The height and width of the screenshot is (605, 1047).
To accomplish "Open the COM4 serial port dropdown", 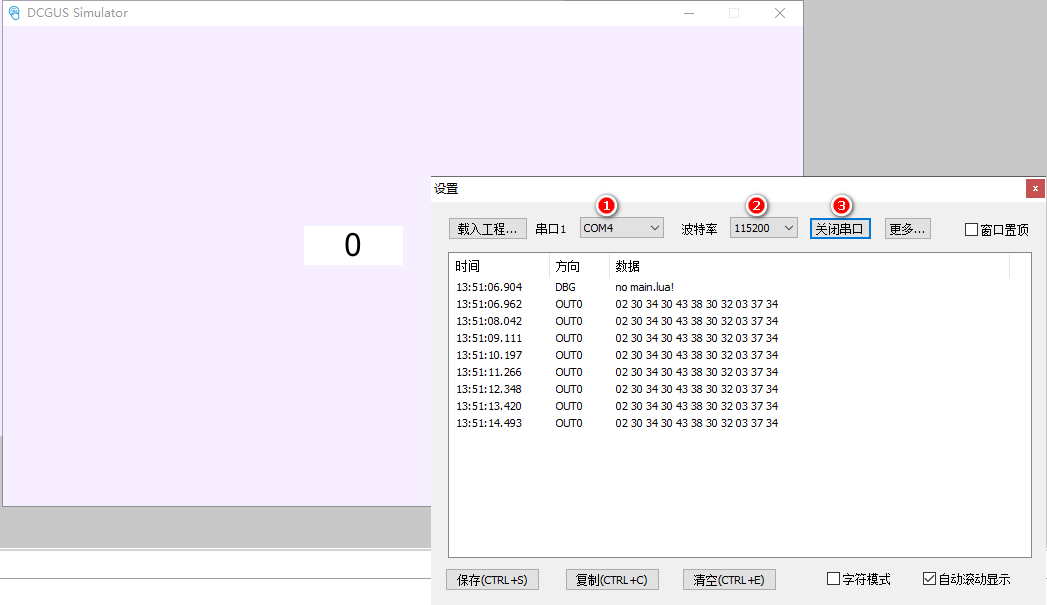I will point(622,228).
